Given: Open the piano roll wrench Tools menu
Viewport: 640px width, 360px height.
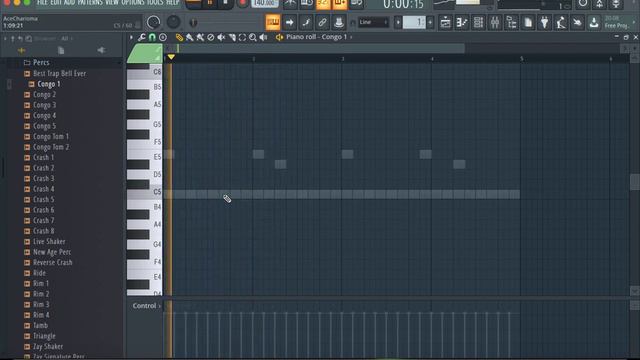Looking at the screenshot, I should tap(141, 38).
